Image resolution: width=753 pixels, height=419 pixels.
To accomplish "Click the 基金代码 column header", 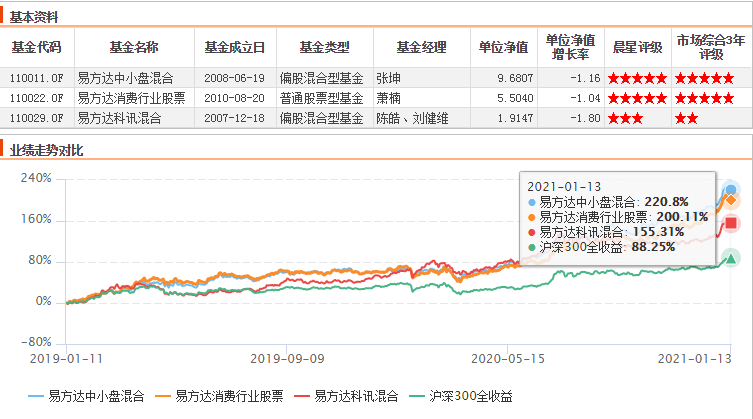I will (36, 47).
